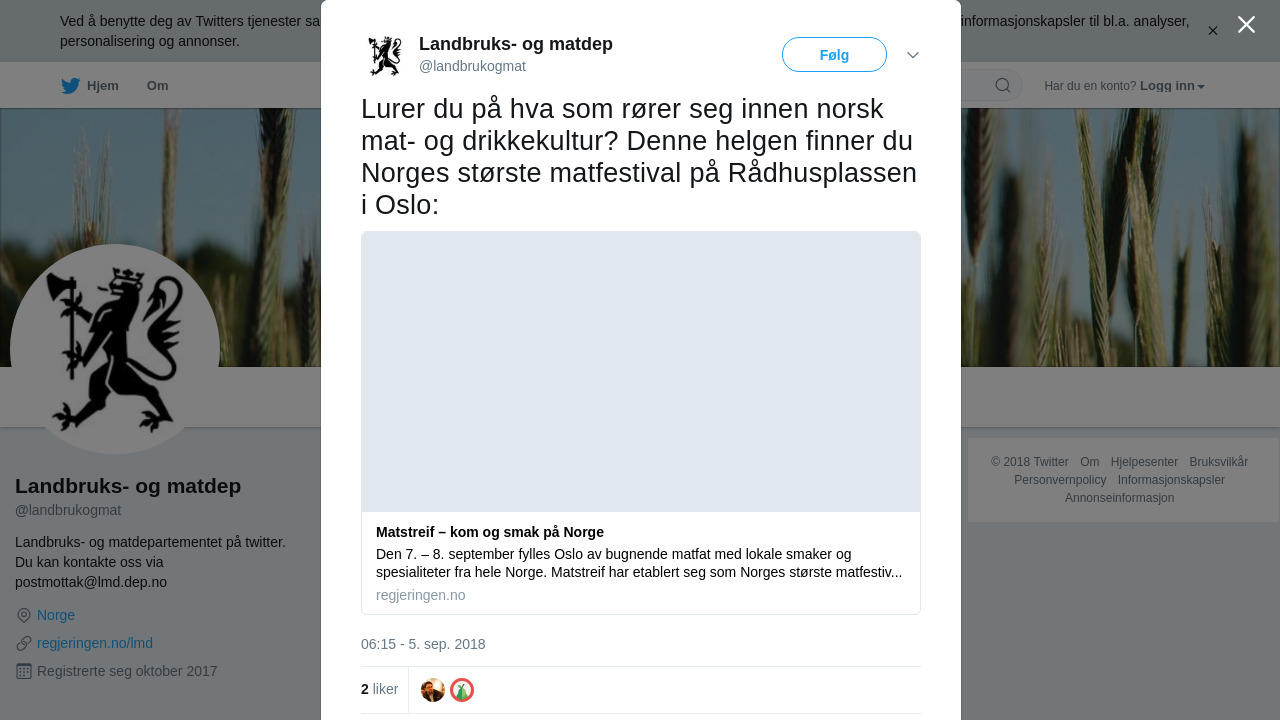Click the link chain icon beside regjeringen.no/lmd
Viewport: 1280px width, 720px height.
pyautogui.click(x=24, y=643)
